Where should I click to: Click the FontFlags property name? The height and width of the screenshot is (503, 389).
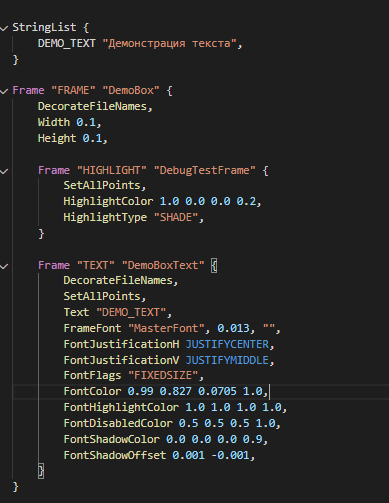pyautogui.click(x=92, y=375)
